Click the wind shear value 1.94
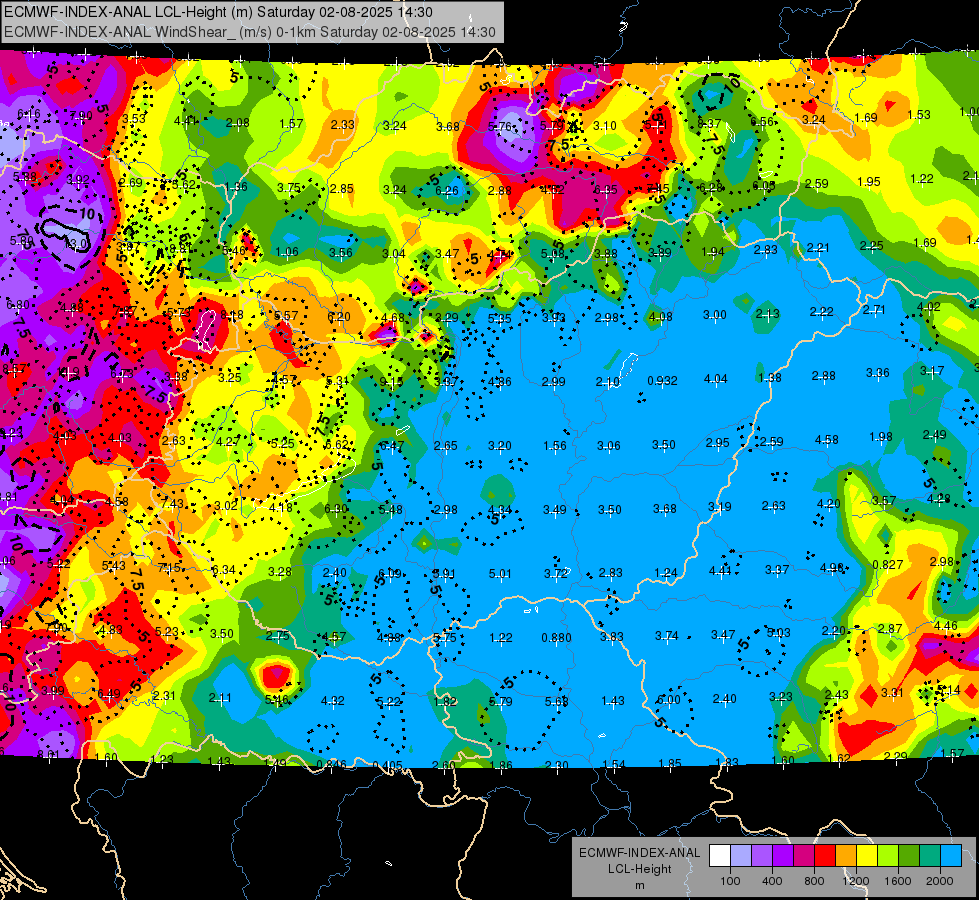Screen dimensions: 979x900 pyautogui.click(x=712, y=252)
